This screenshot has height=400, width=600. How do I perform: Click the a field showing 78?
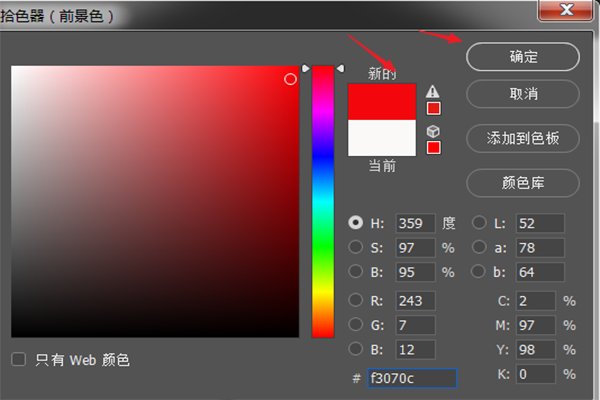click(x=540, y=248)
